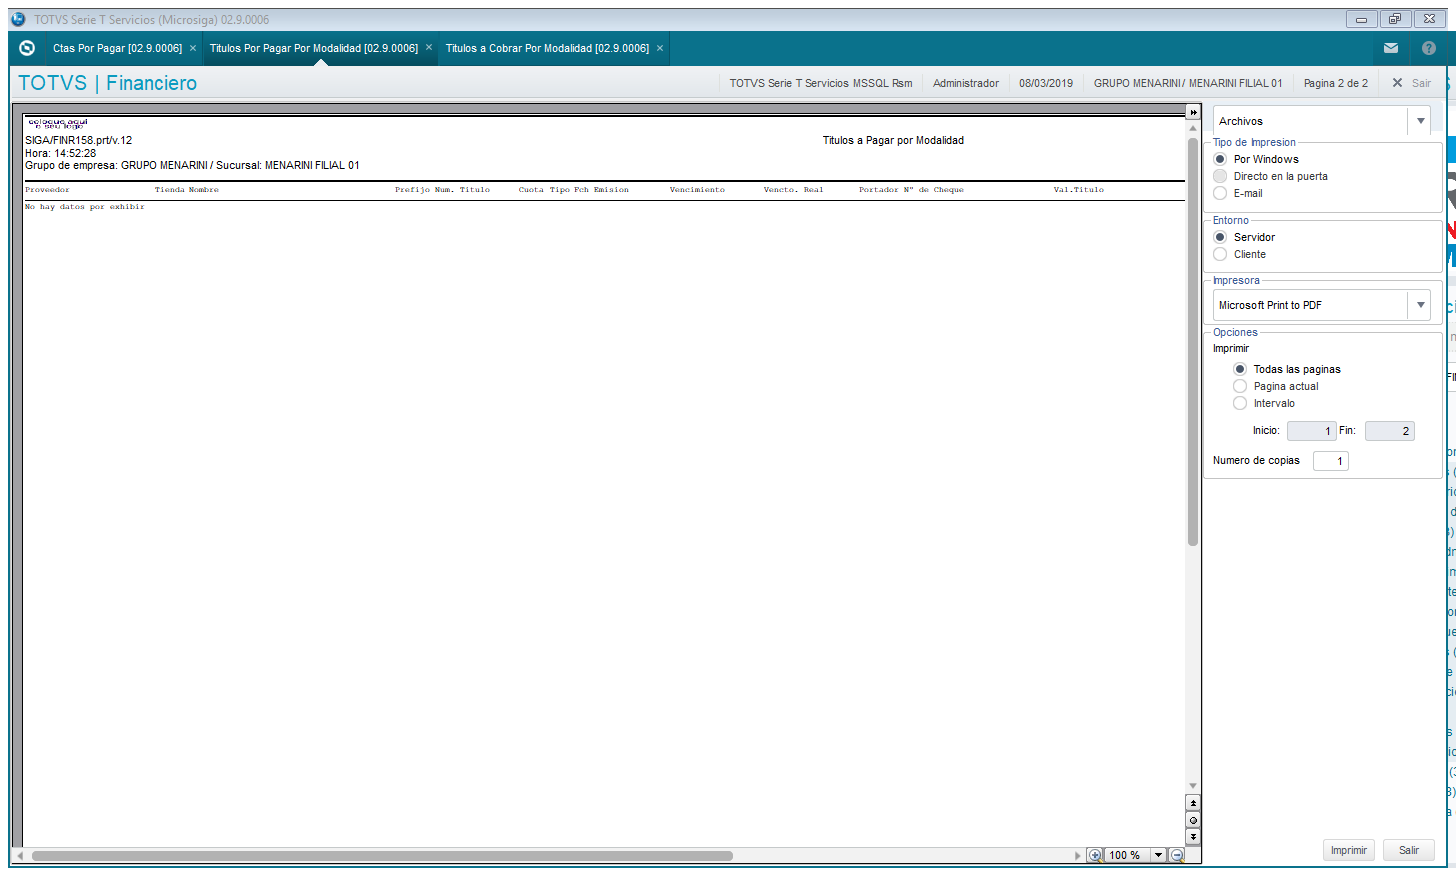Click horizontal scrollbar left arrow of preview
Viewport: 1456px width, 876px height.
point(20,856)
